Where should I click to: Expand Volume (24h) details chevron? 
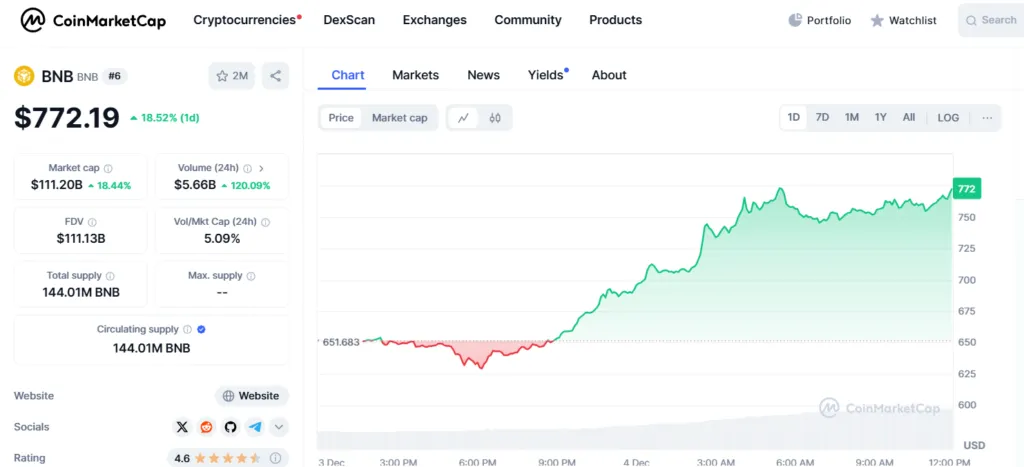click(x=262, y=168)
